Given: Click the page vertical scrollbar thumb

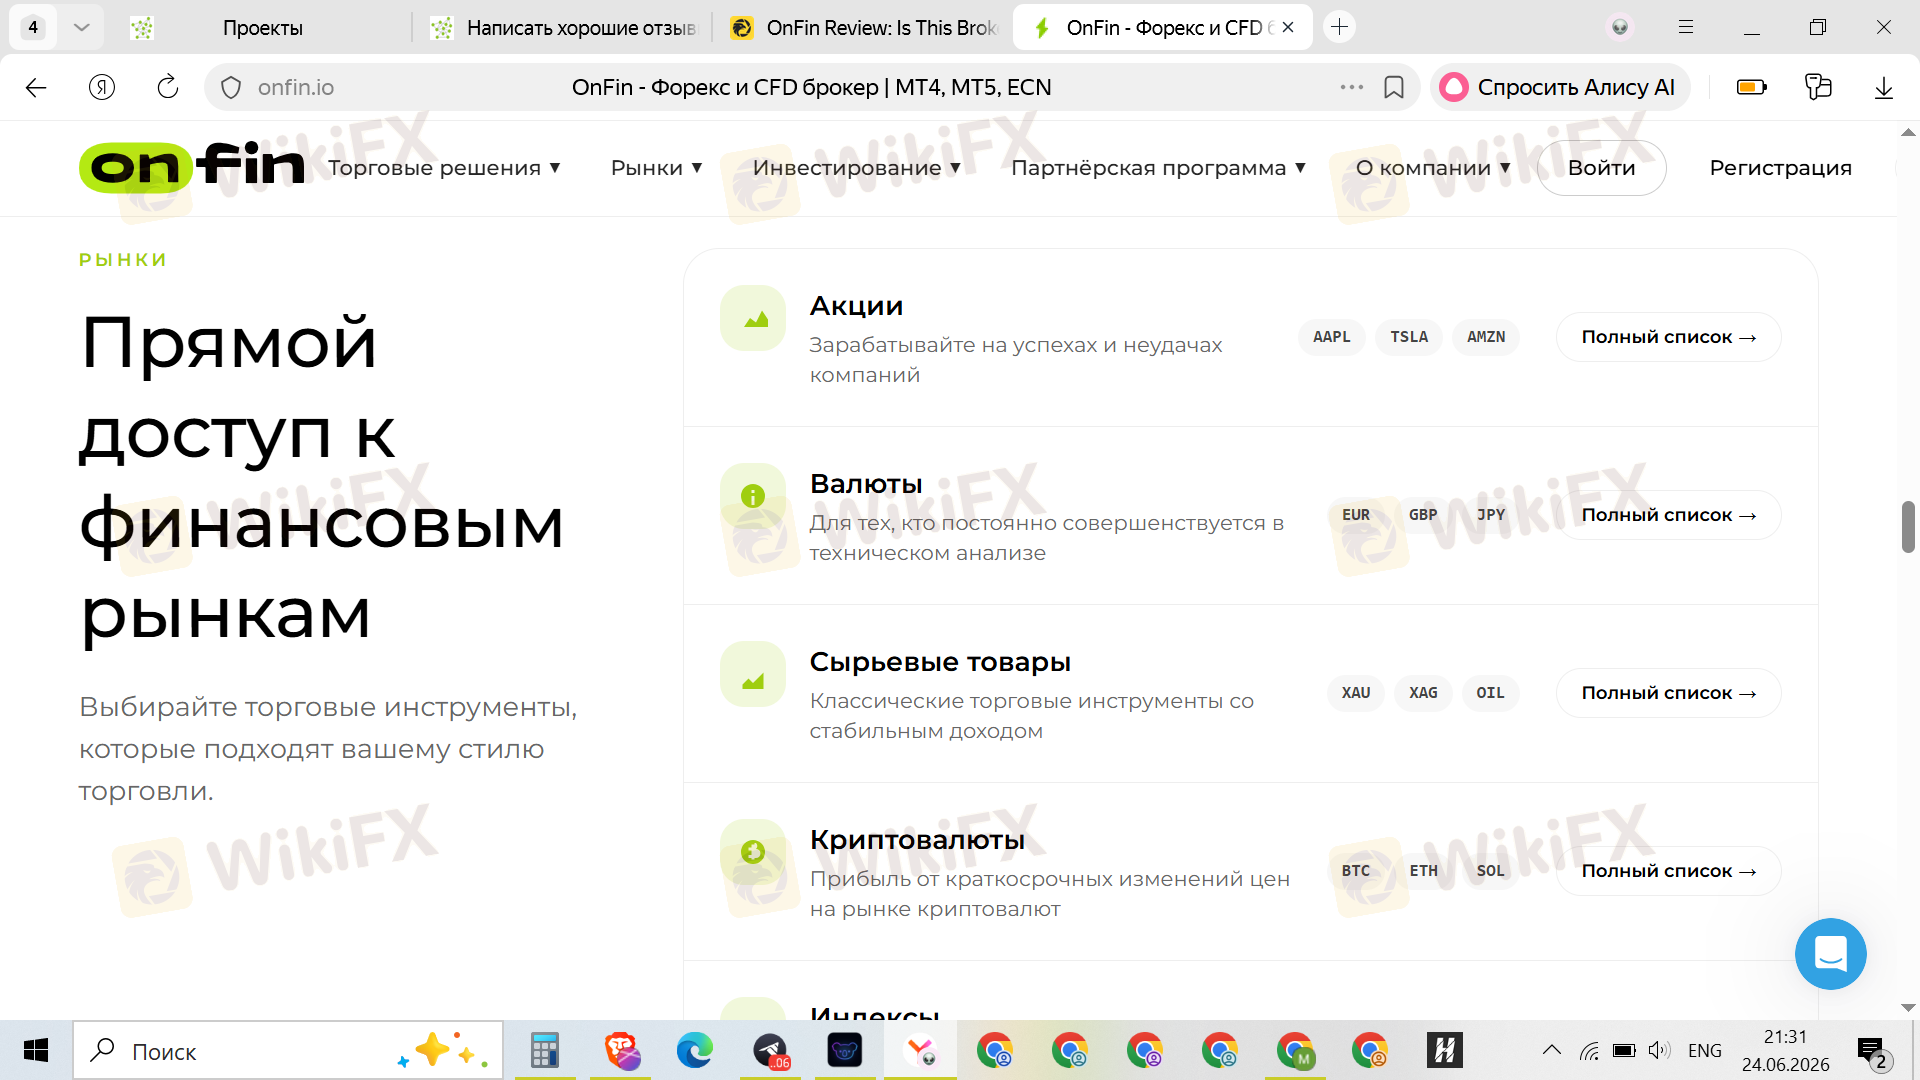Looking at the screenshot, I should coord(1908,527).
